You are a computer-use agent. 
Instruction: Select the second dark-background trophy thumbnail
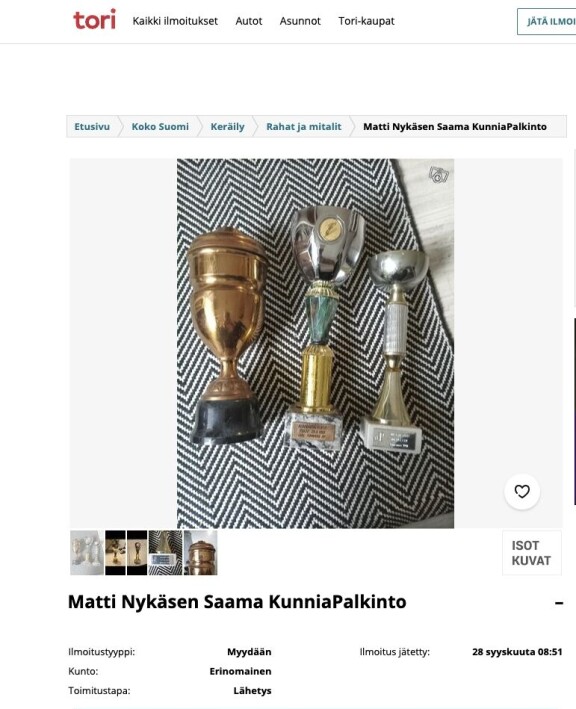(x=115, y=553)
